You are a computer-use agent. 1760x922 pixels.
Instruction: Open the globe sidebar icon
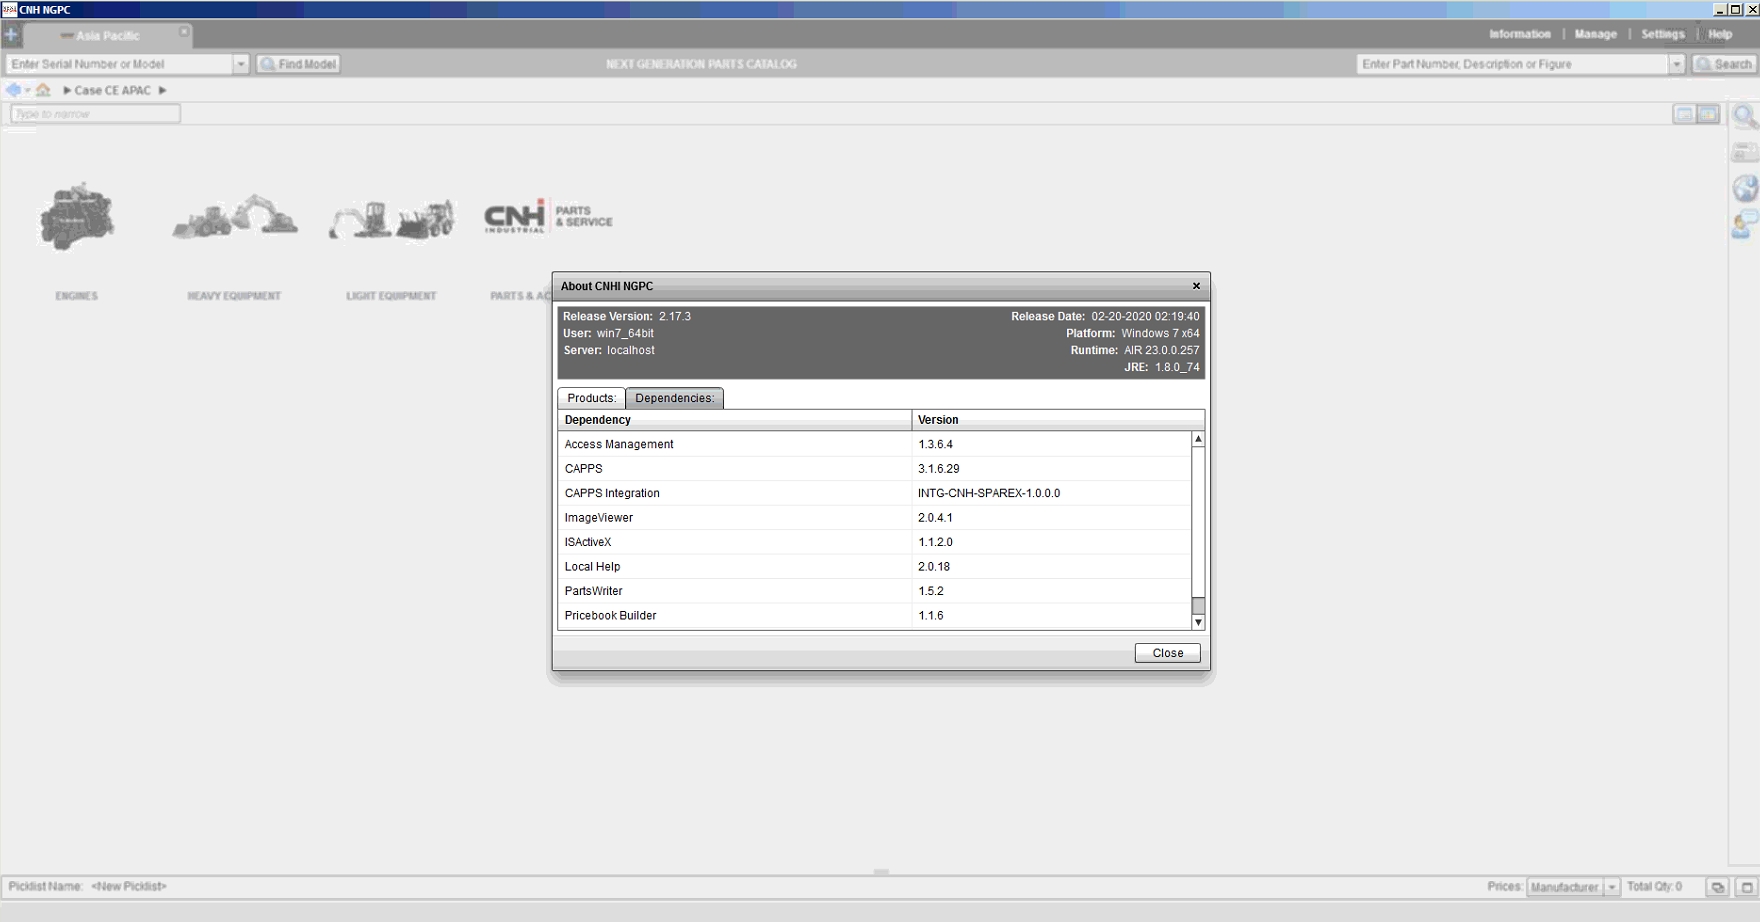coord(1745,188)
